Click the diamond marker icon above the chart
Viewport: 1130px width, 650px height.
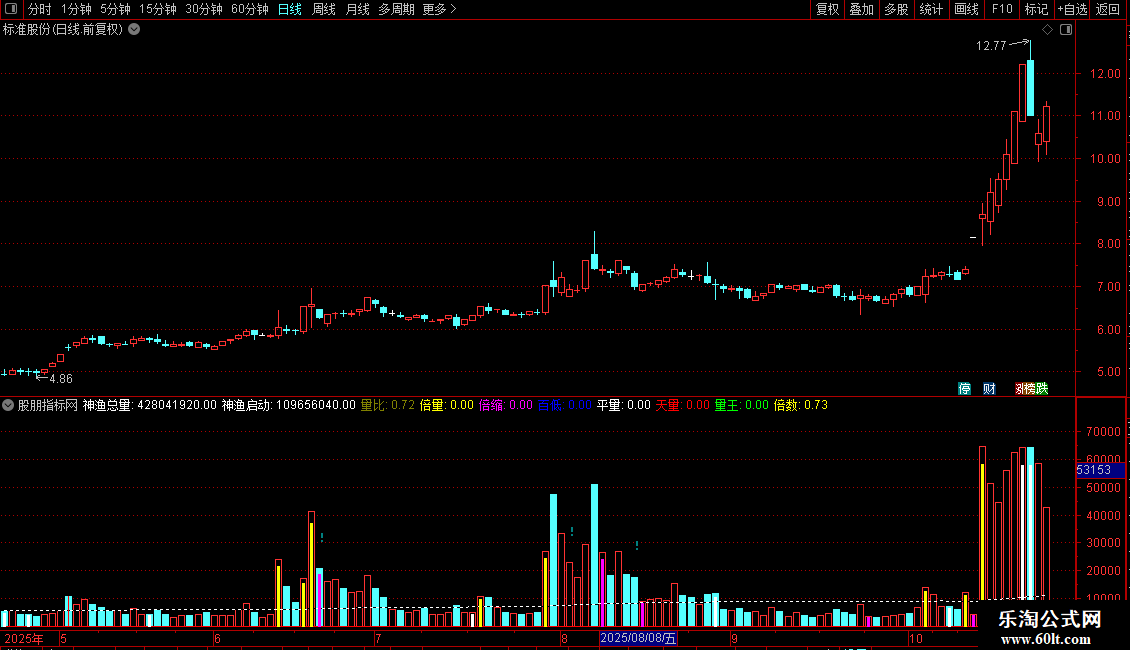[1048, 30]
